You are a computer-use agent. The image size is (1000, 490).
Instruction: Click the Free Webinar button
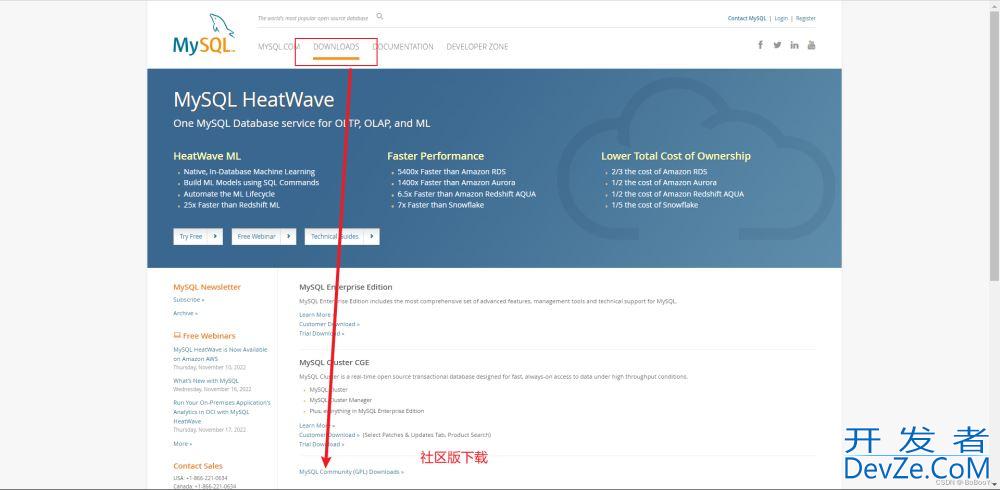click(264, 236)
